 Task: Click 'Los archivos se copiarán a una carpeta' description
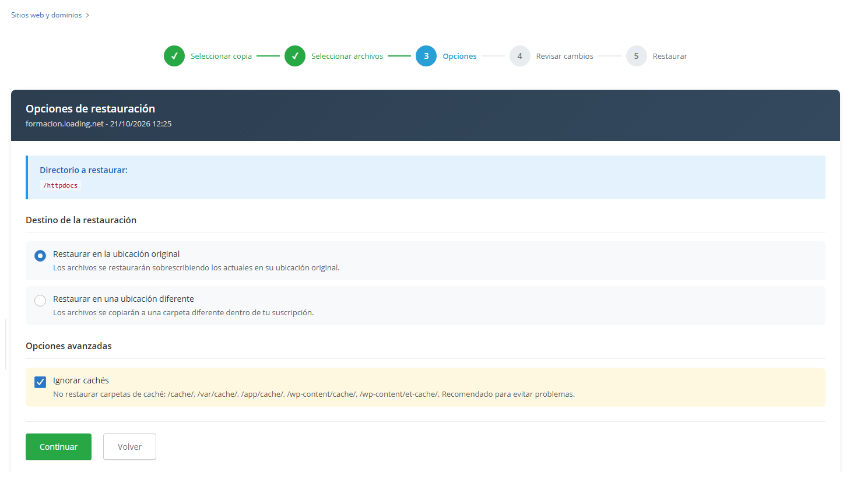click(183, 313)
